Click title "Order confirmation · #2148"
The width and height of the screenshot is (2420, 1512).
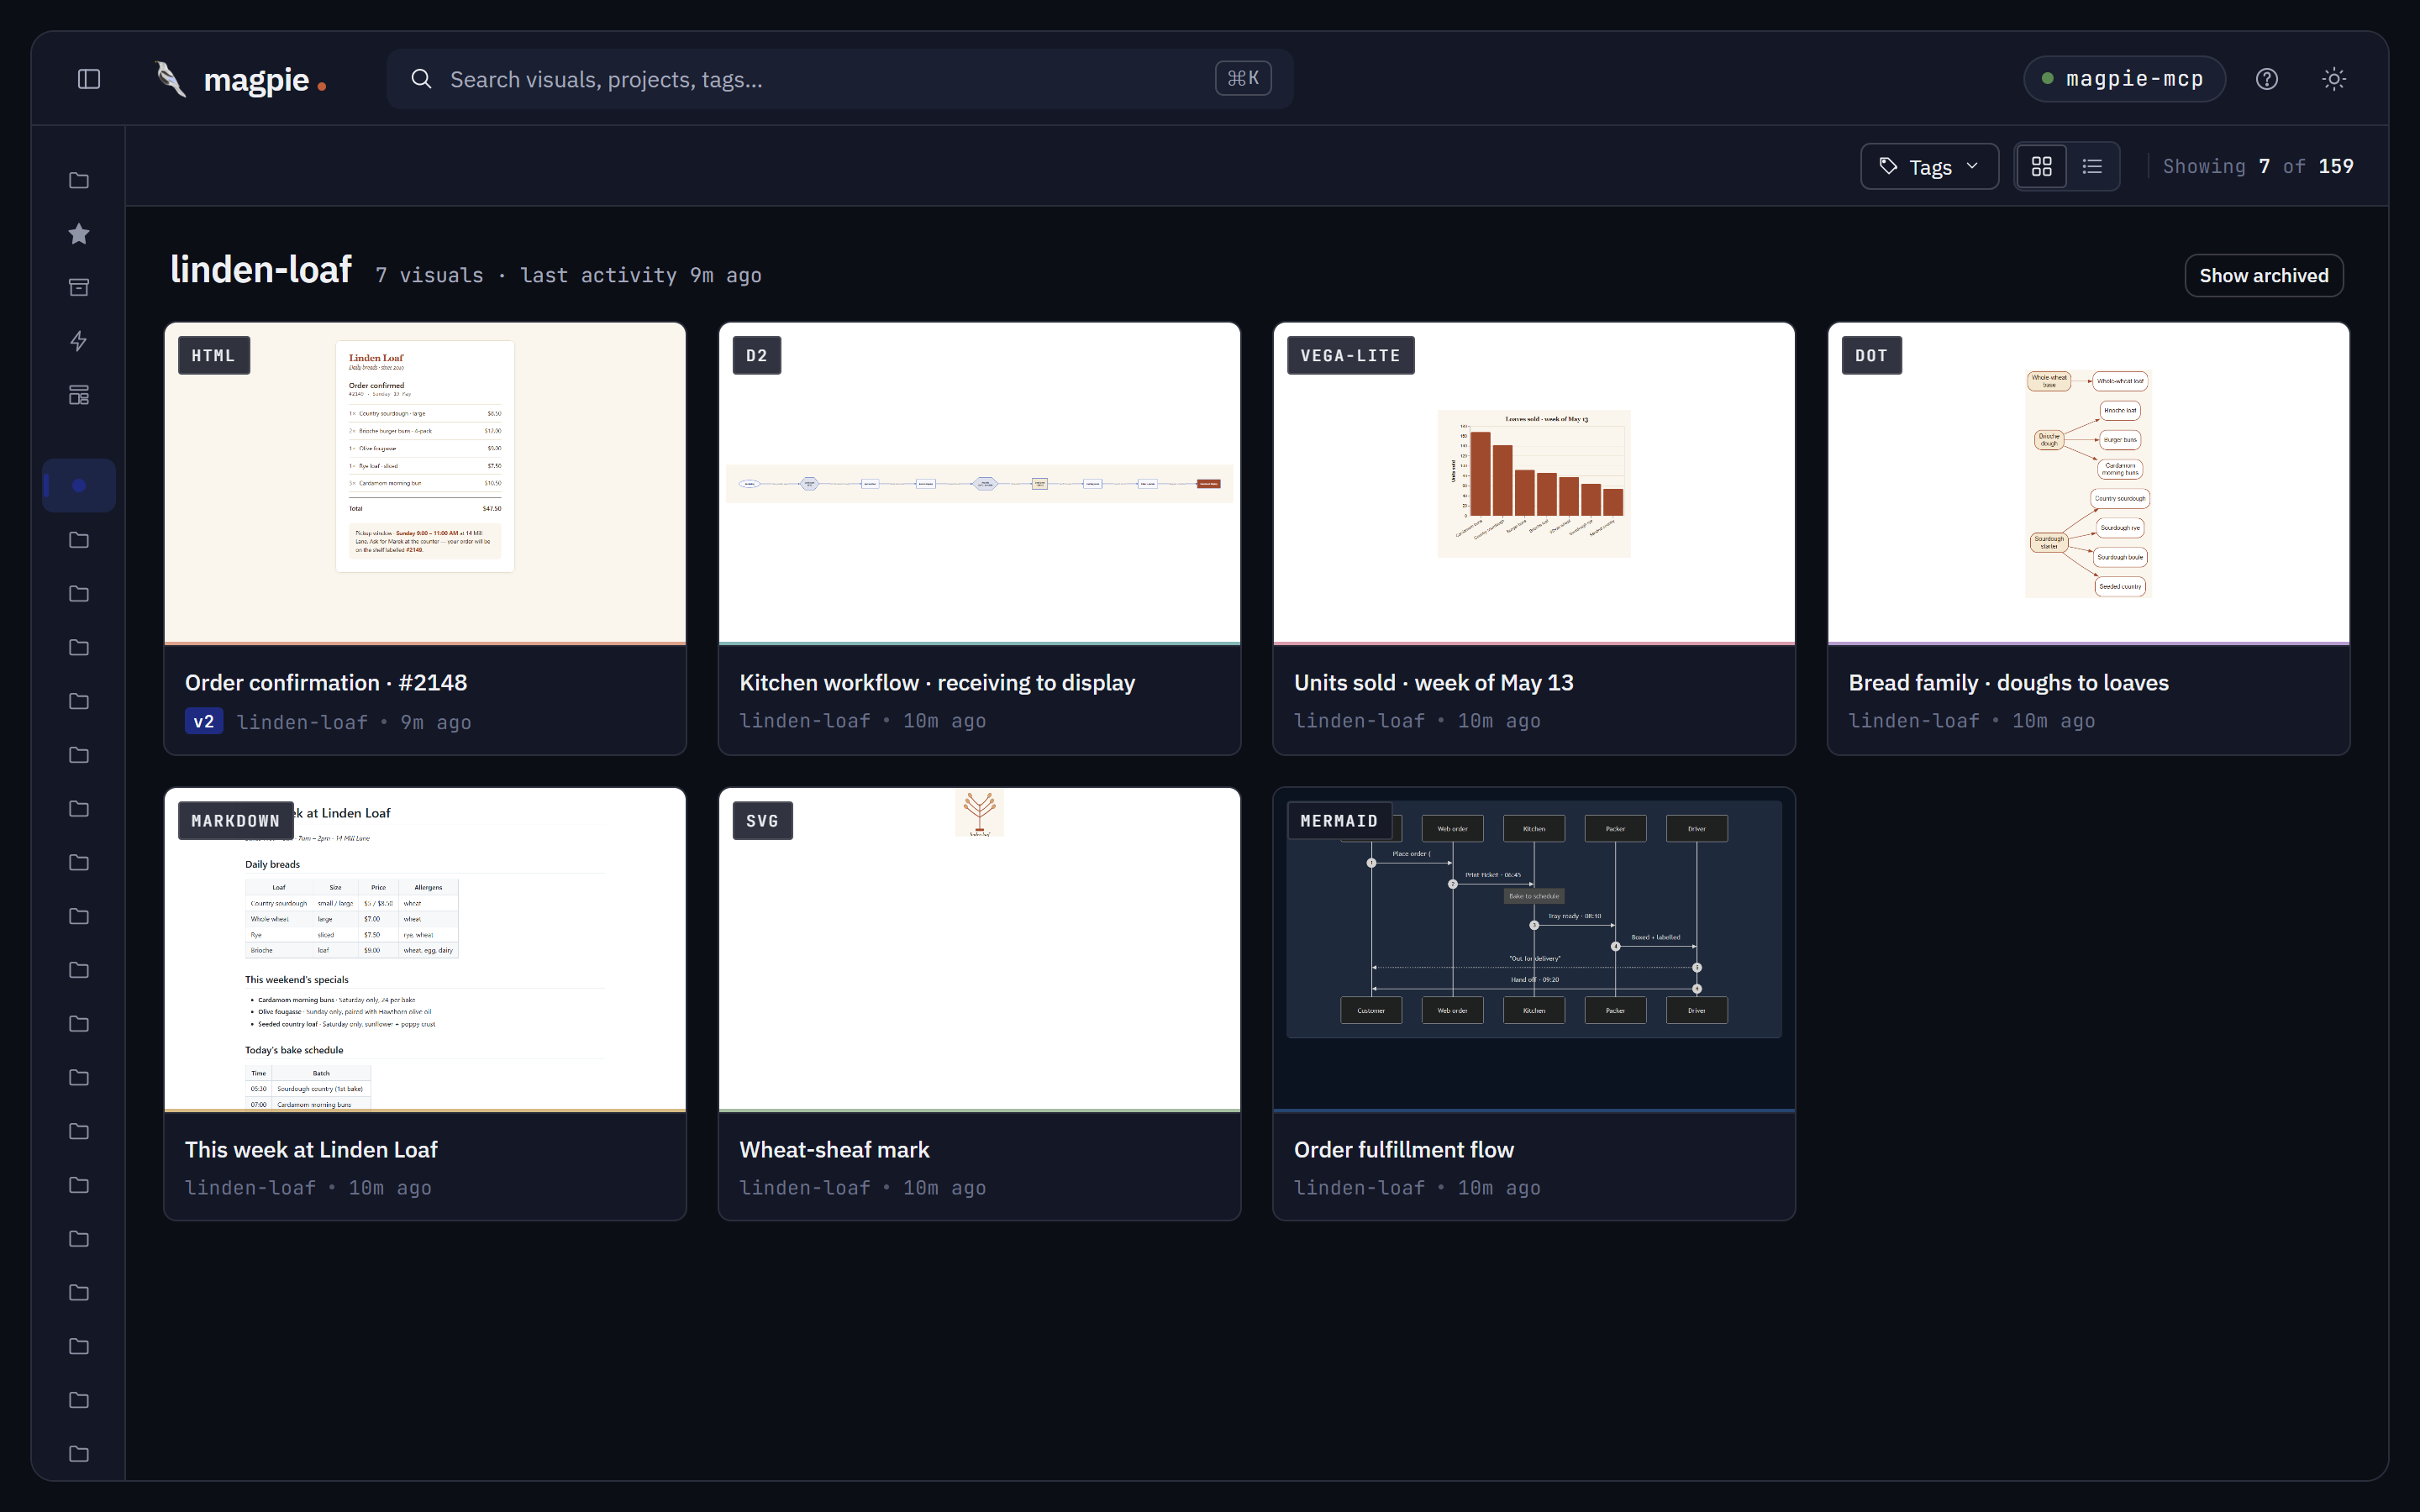(326, 683)
